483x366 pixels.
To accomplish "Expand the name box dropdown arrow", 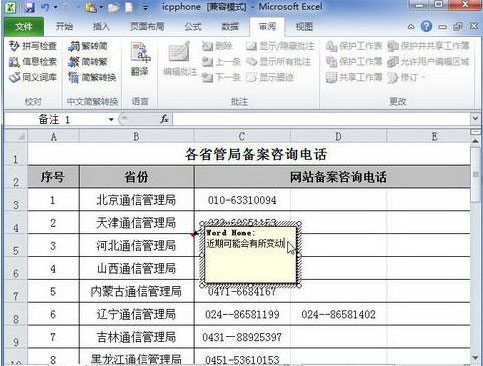I will click(111, 119).
